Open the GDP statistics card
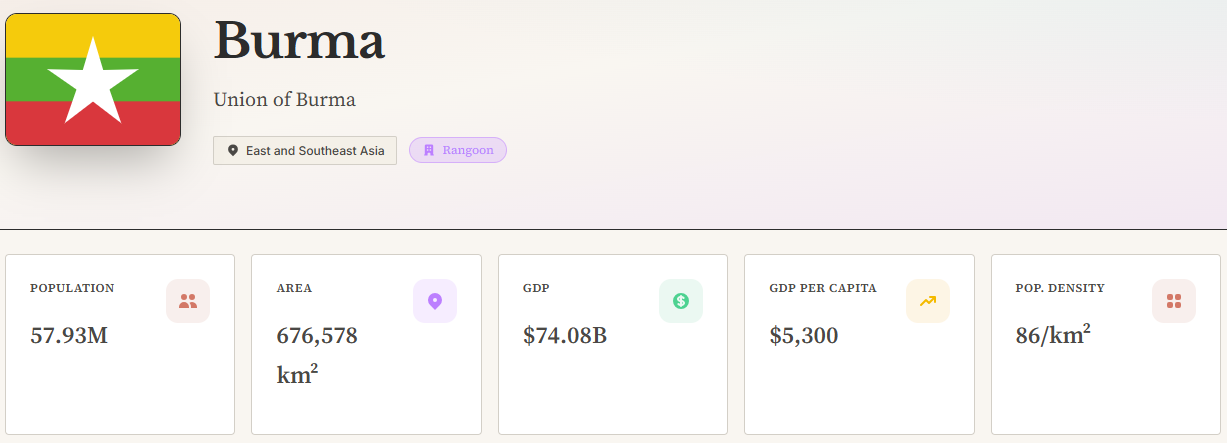 click(x=613, y=344)
